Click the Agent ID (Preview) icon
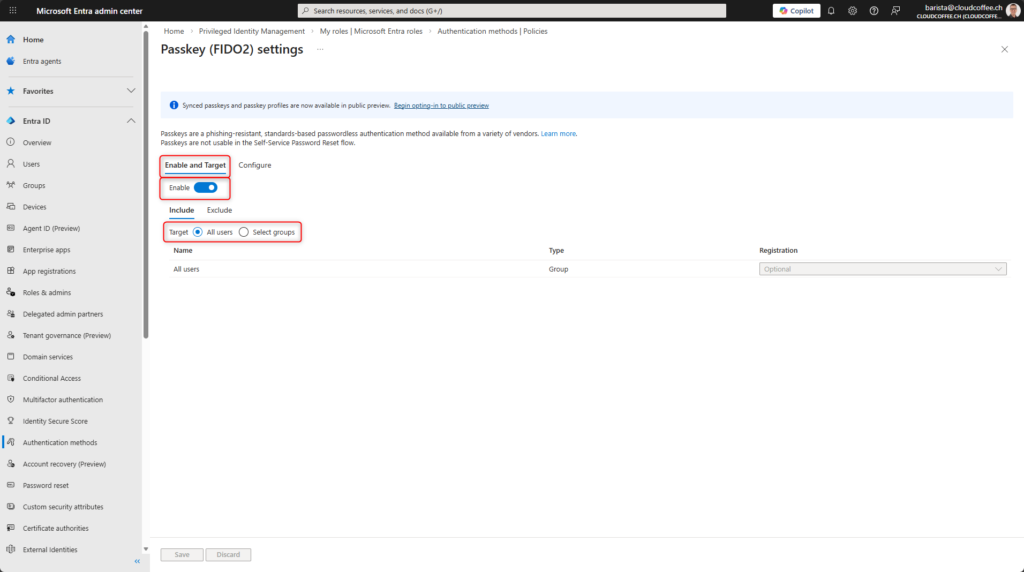This screenshot has width=1024, height=572. point(10,228)
